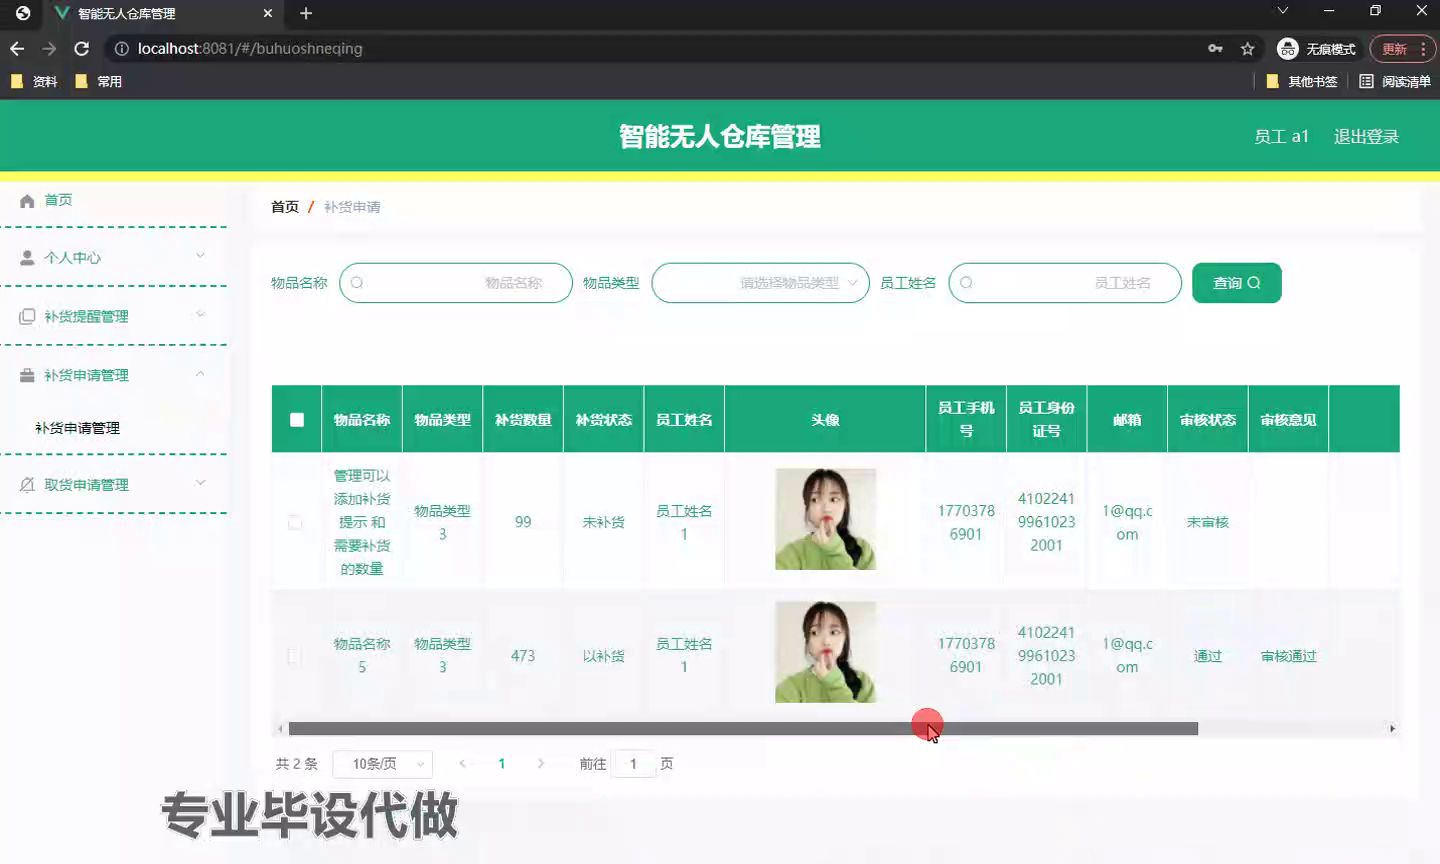Click the 通过 status cell

1208,656
